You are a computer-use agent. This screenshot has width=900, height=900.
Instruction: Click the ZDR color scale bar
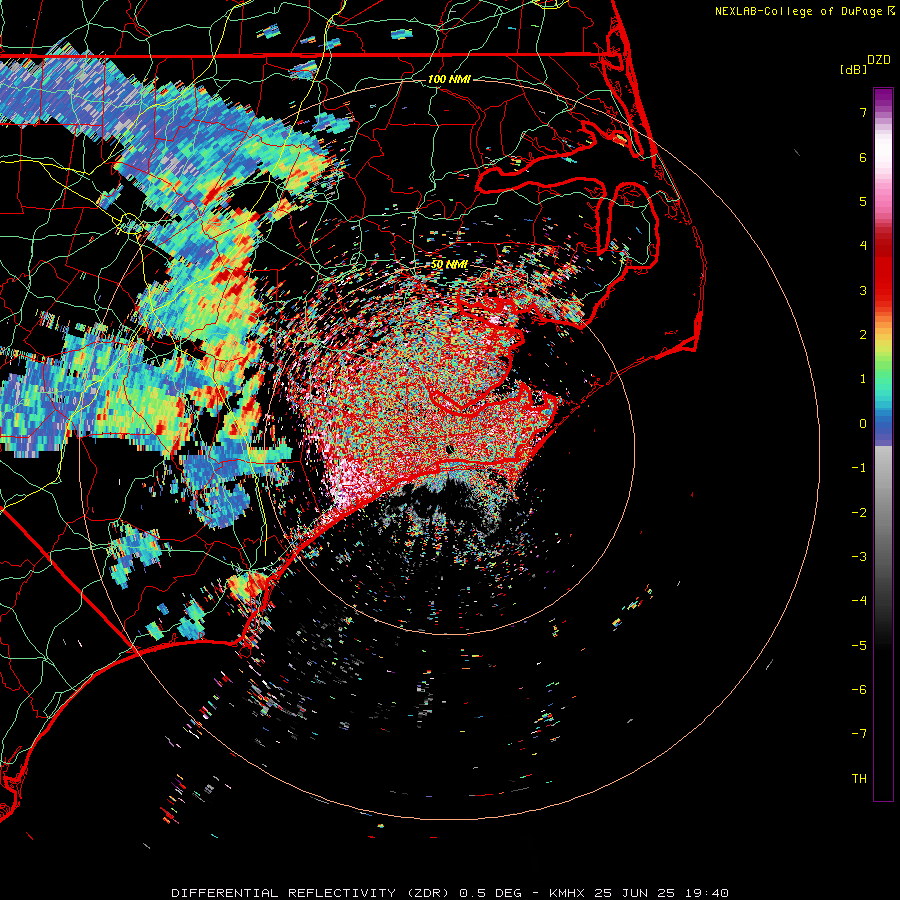point(883,444)
